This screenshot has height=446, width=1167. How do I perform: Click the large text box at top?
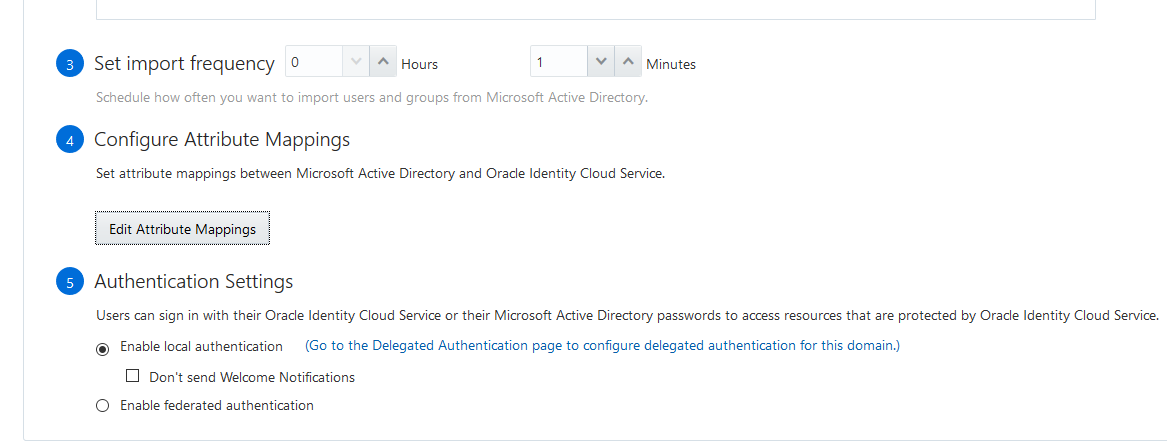tap(595, 9)
